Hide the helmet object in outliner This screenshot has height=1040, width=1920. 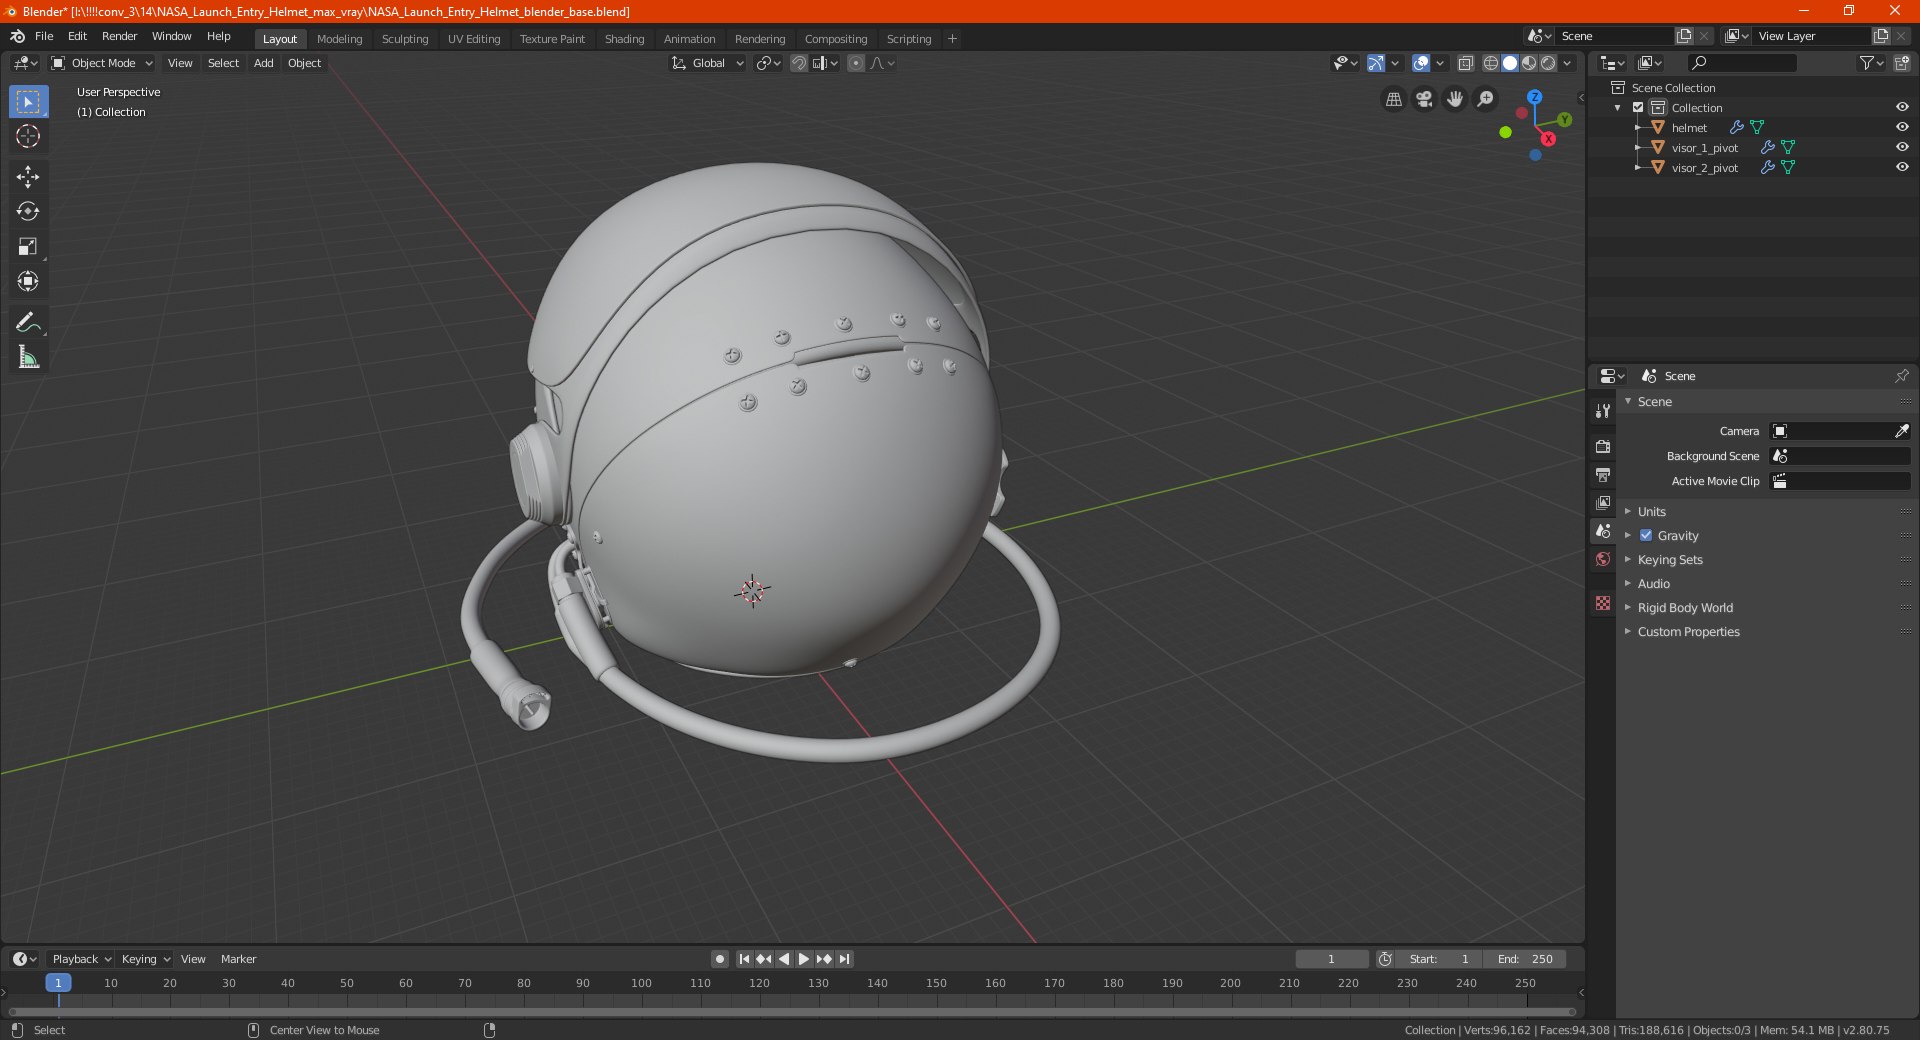click(1902, 127)
